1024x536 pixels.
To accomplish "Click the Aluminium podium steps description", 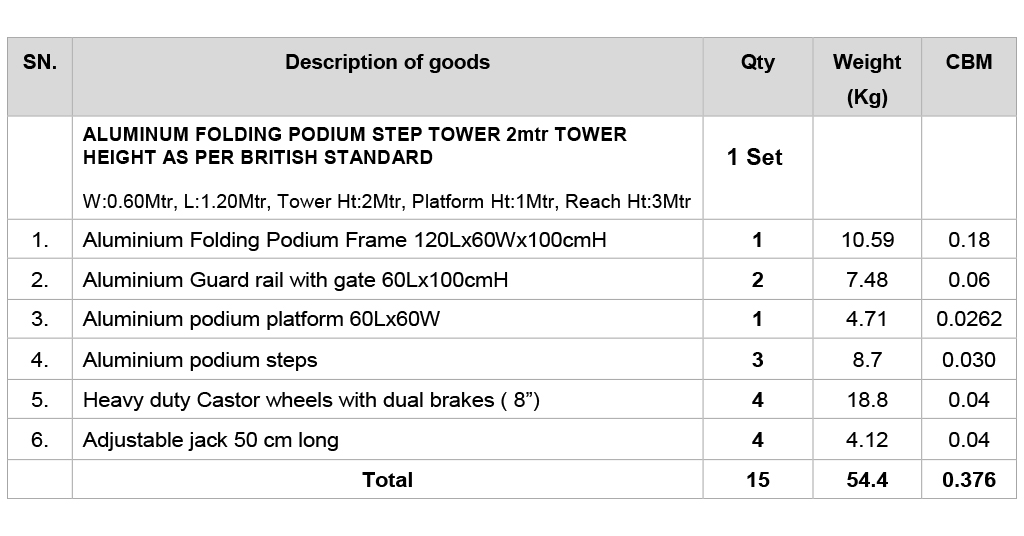I will (200, 360).
